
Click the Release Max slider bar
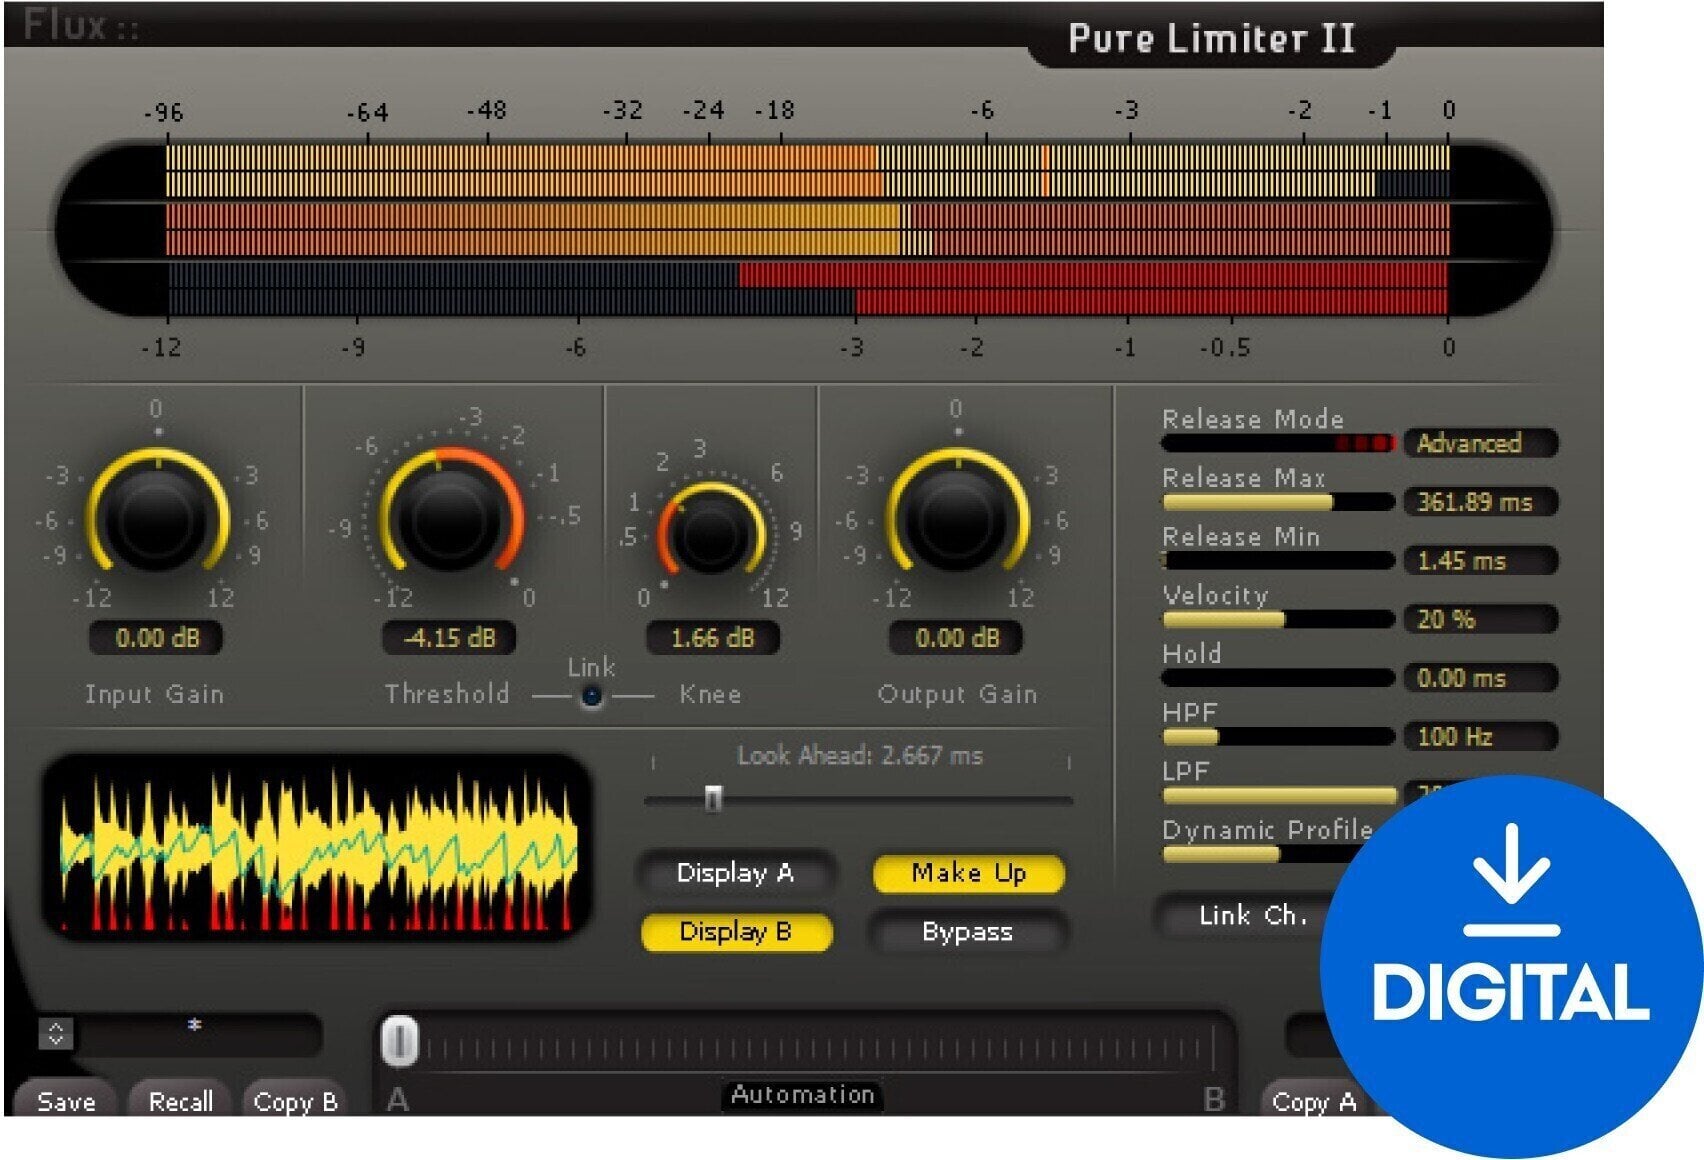pyautogui.click(x=1278, y=502)
